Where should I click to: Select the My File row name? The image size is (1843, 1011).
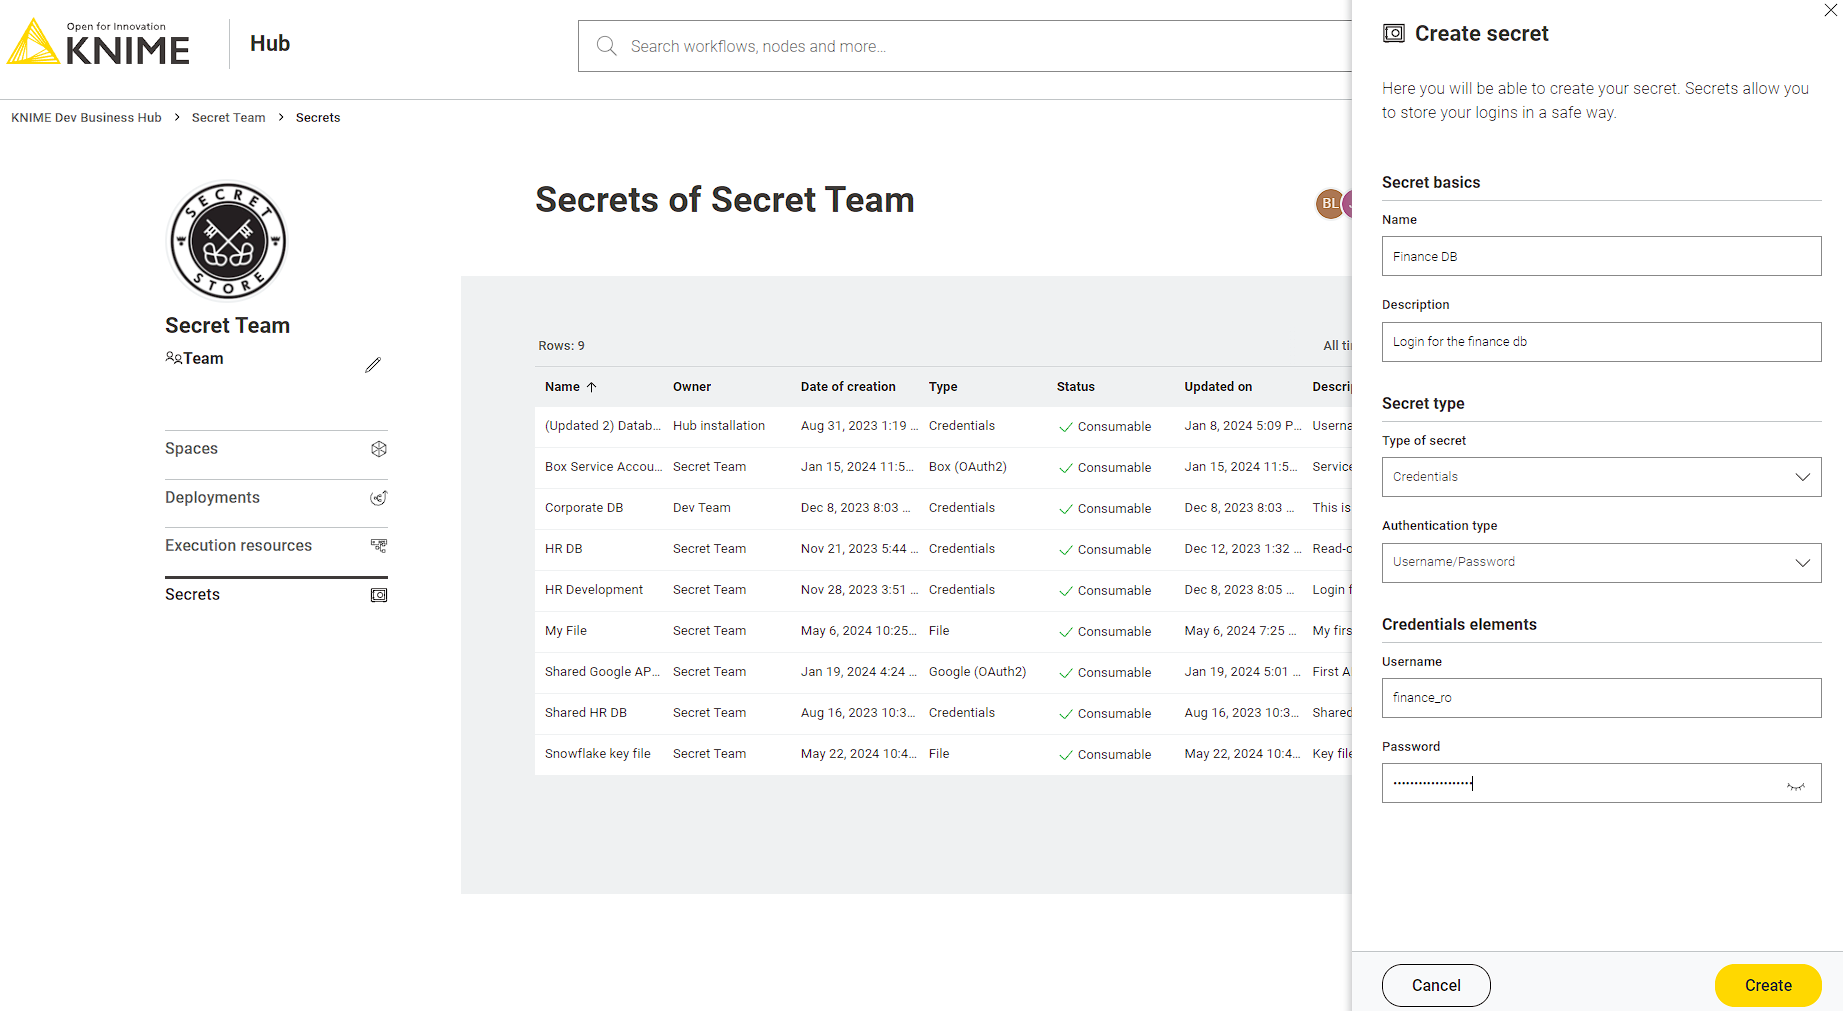566,631
